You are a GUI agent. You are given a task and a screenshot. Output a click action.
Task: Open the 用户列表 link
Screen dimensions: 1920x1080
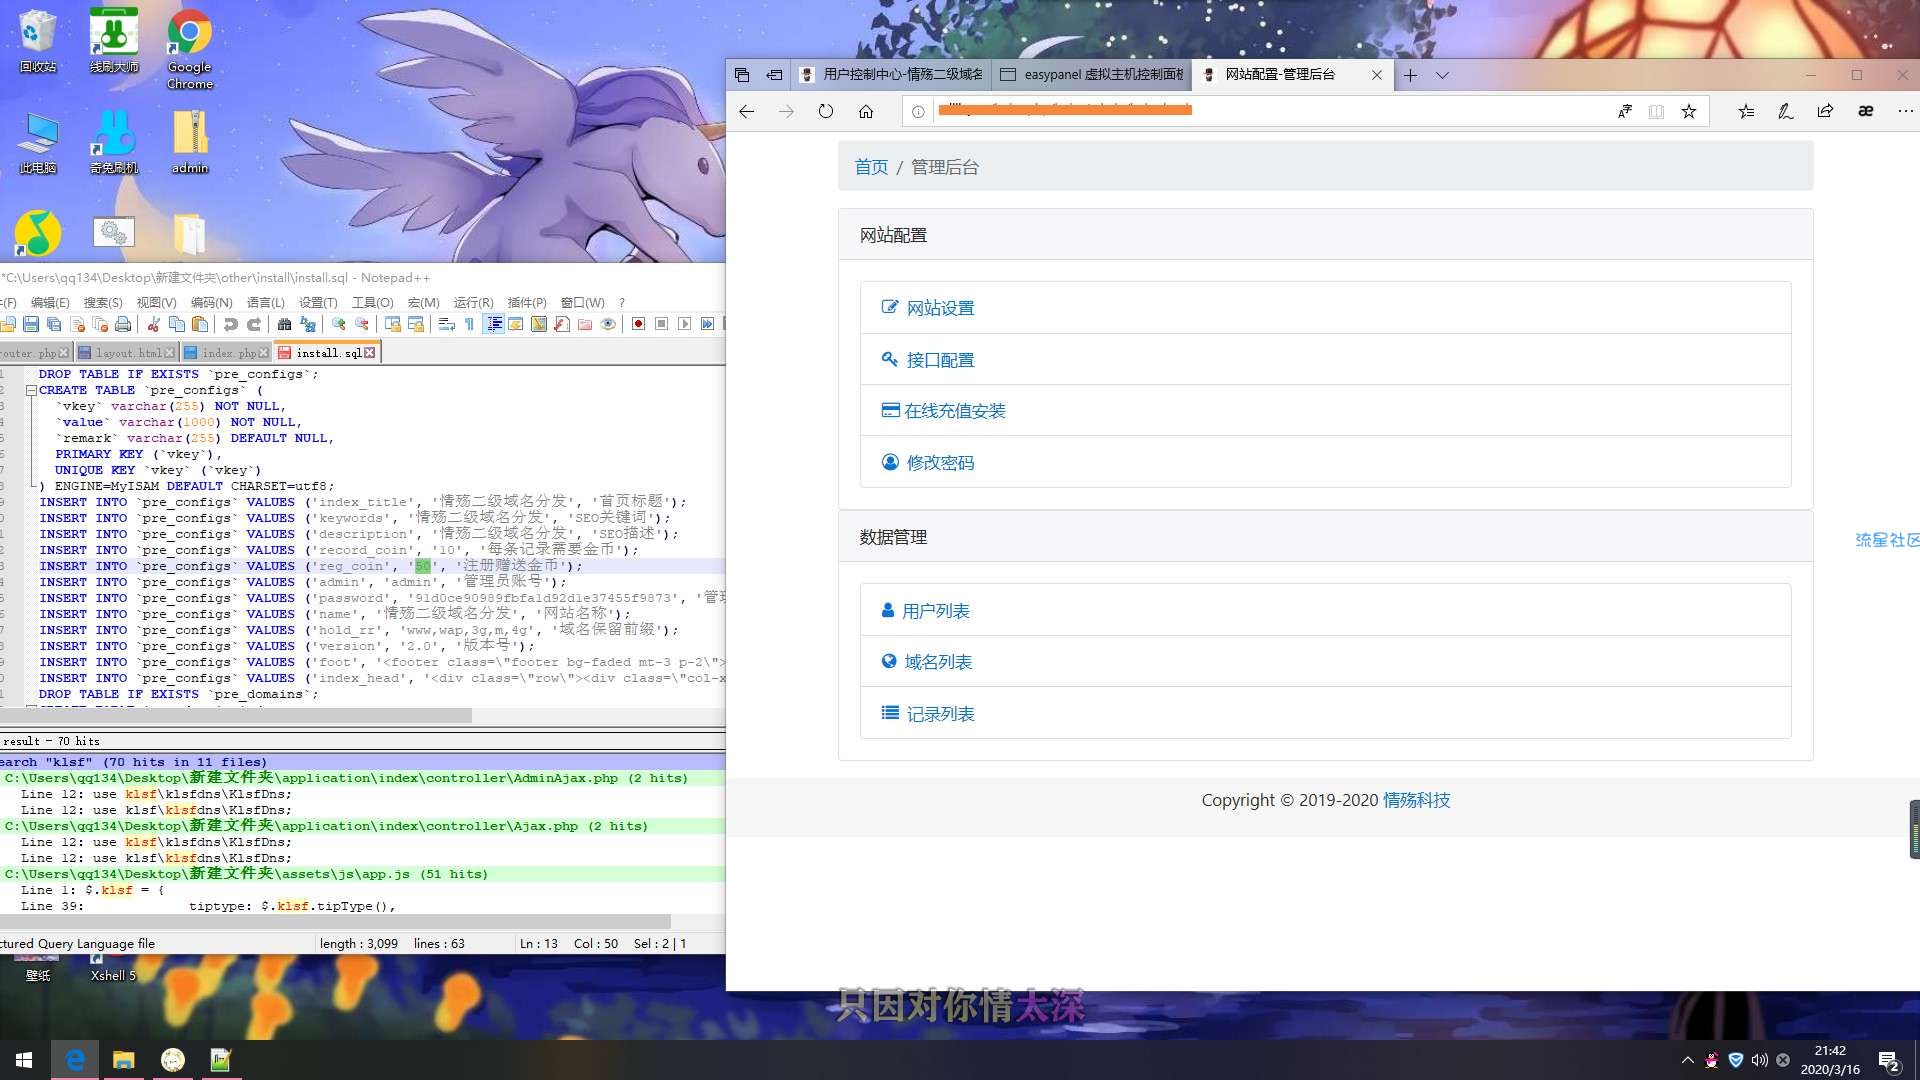[x=935, y=611]
